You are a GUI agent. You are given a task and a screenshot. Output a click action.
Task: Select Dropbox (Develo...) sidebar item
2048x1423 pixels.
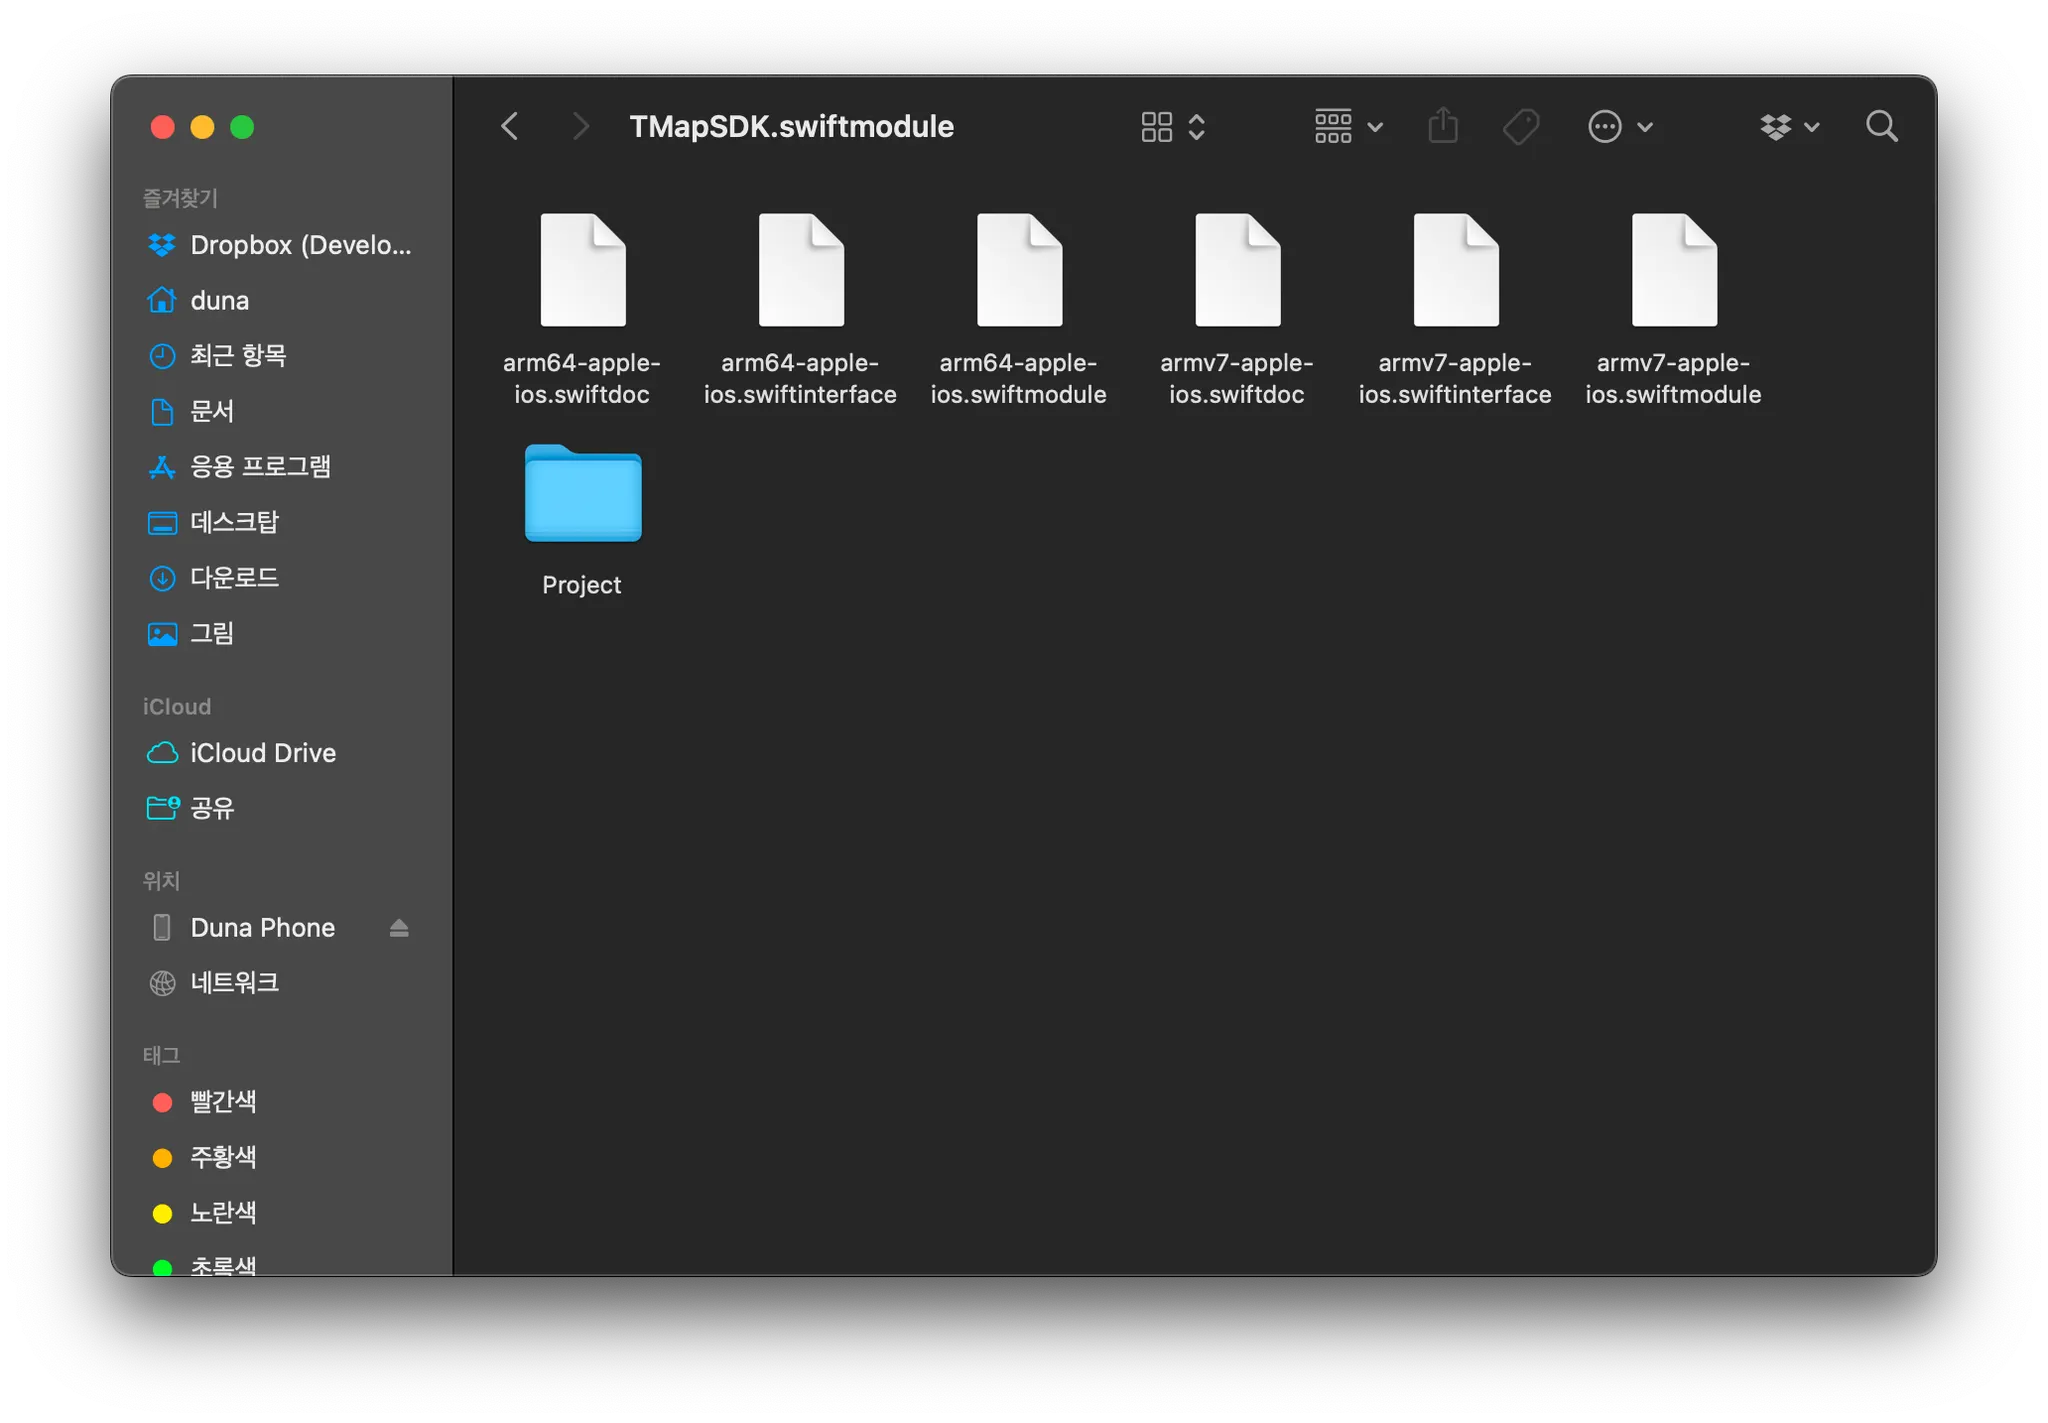tap(300, 245)
